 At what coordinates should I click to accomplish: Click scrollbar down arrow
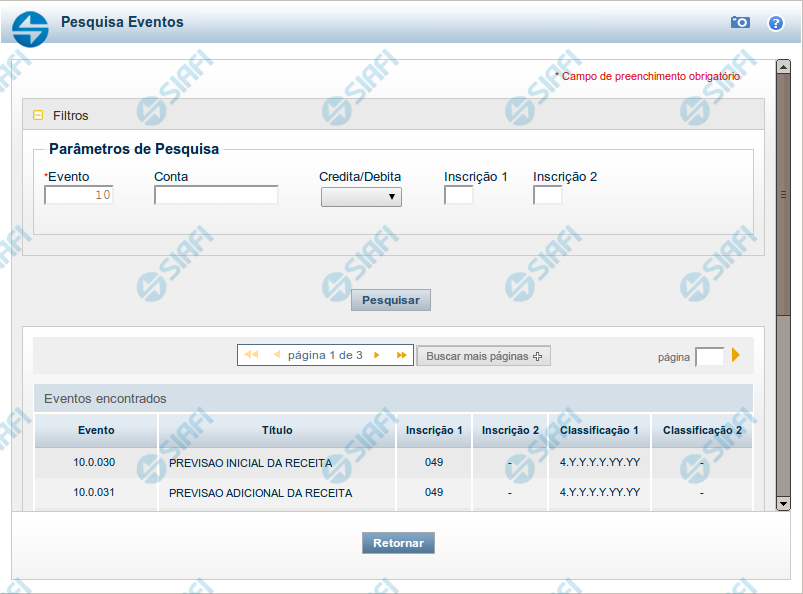click(784, 503)
